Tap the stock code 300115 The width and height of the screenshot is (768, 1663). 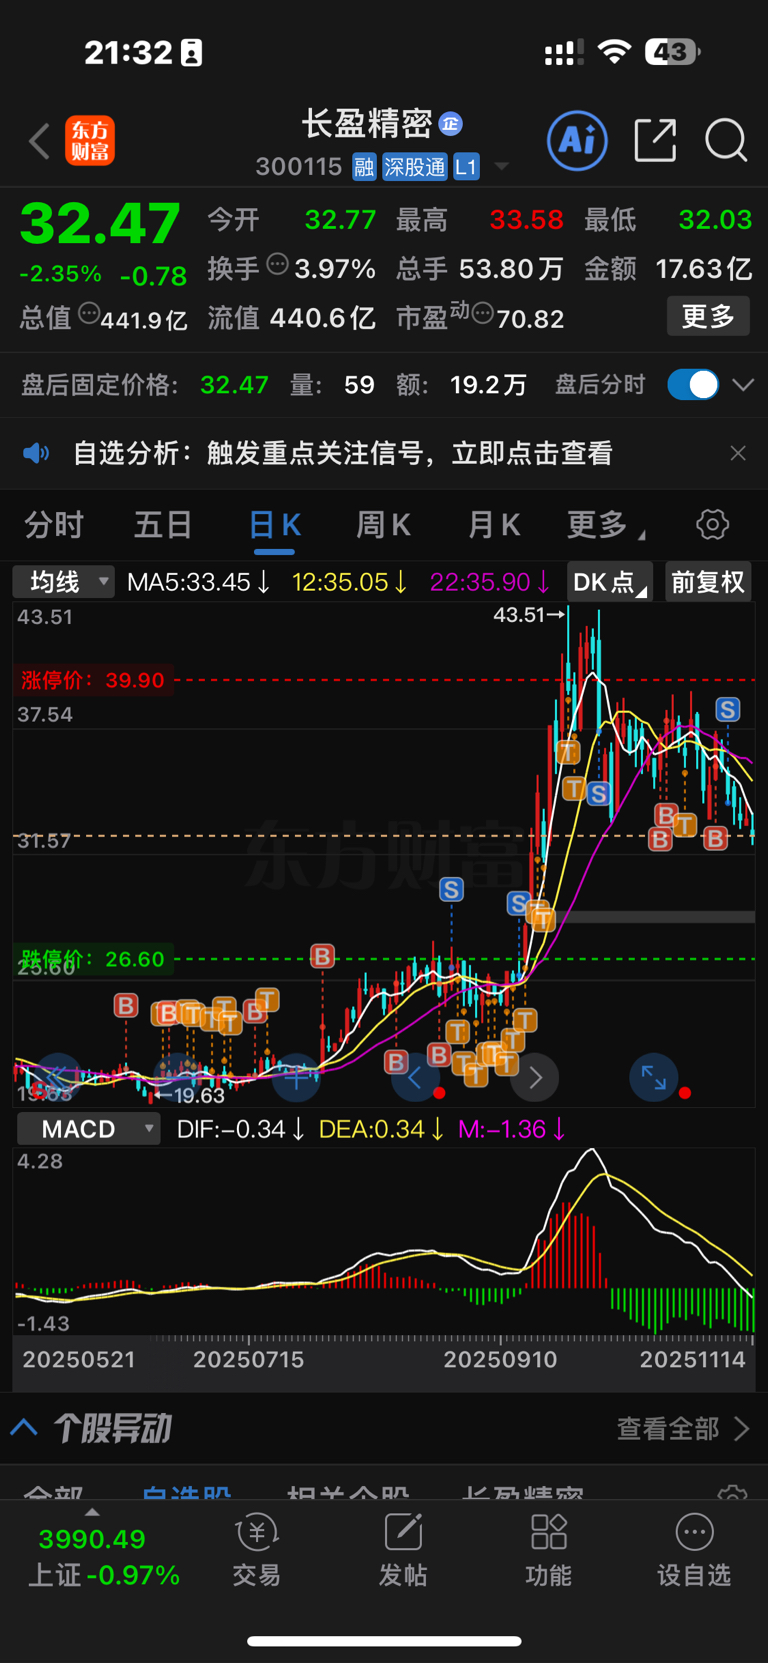[x=299, y=167]
